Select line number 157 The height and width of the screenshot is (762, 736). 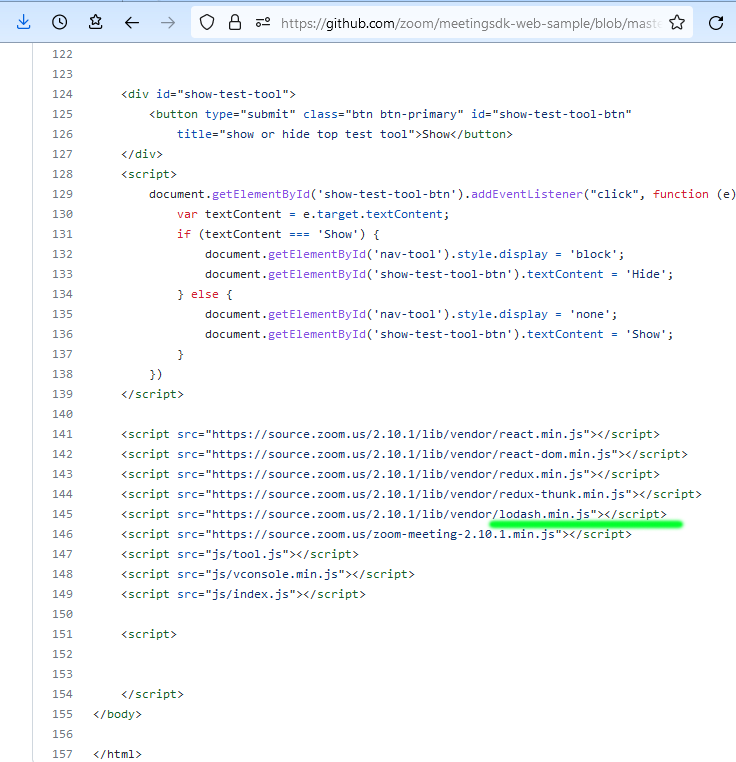62,754
